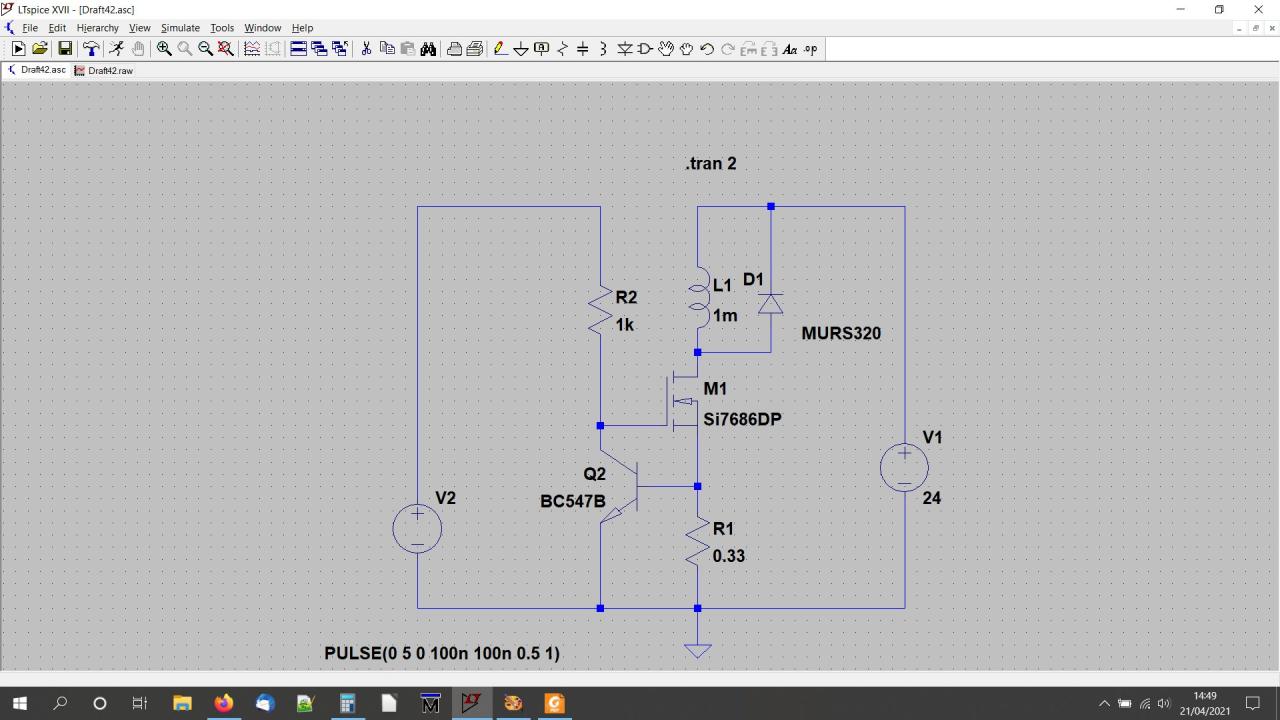Click the '1m' value of L1
The width and height of the screenshot is (1280, 720).
[725, 316]
